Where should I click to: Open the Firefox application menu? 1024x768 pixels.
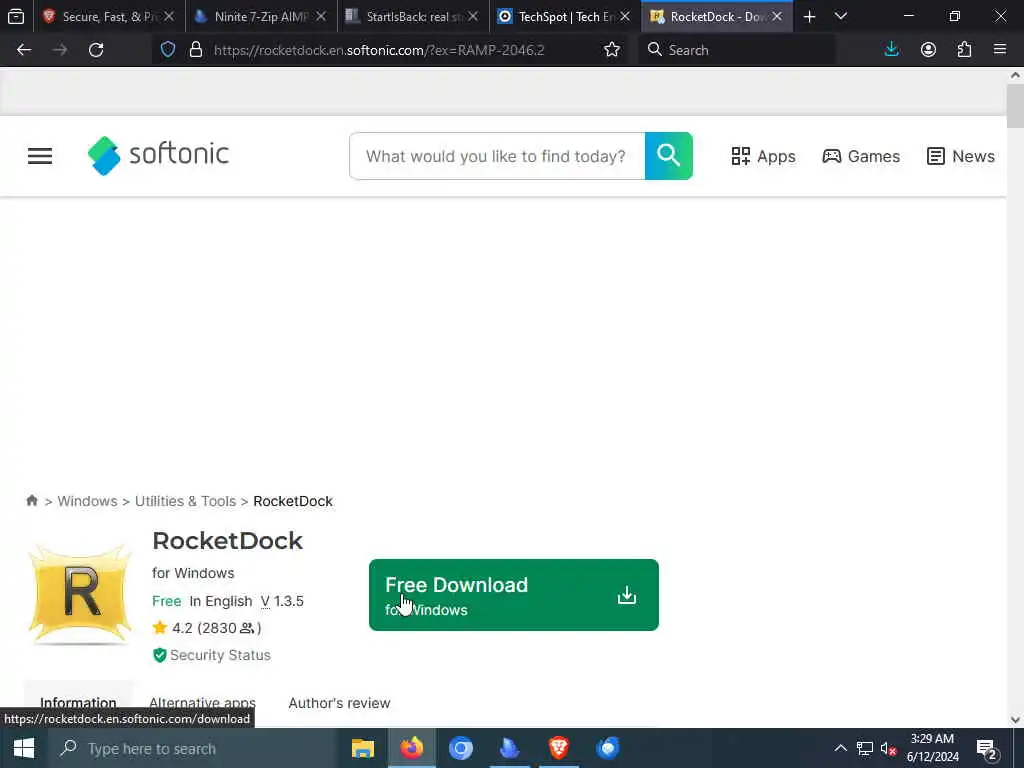click(x=1000, y=49)
